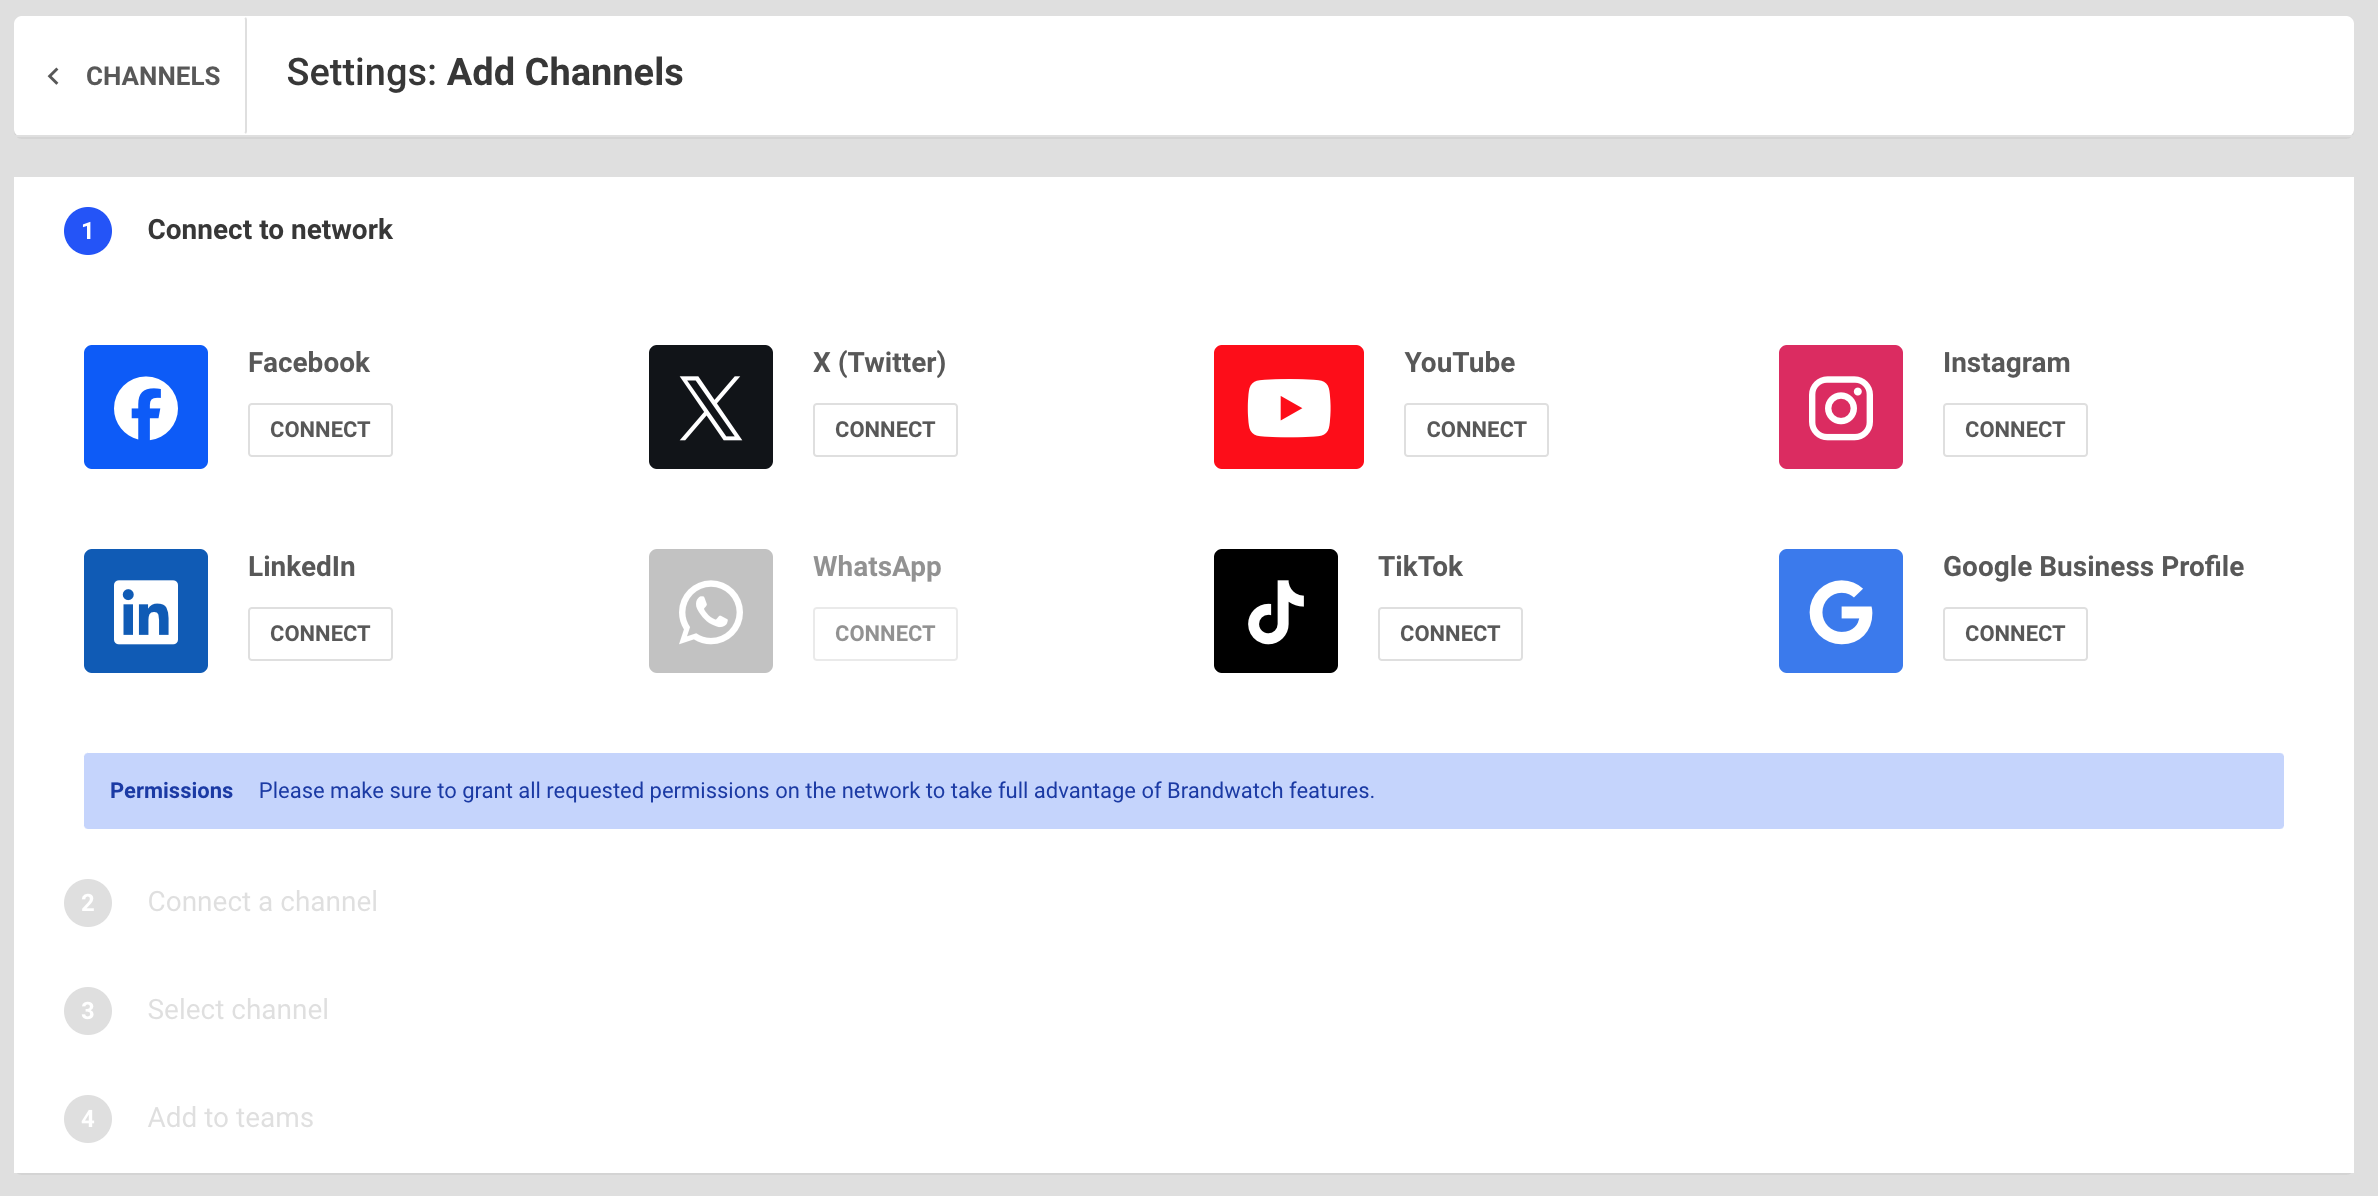Click the Google Business Profile logo icon
Viewport: 2378px width, 1196px height.
(1841, 611)
